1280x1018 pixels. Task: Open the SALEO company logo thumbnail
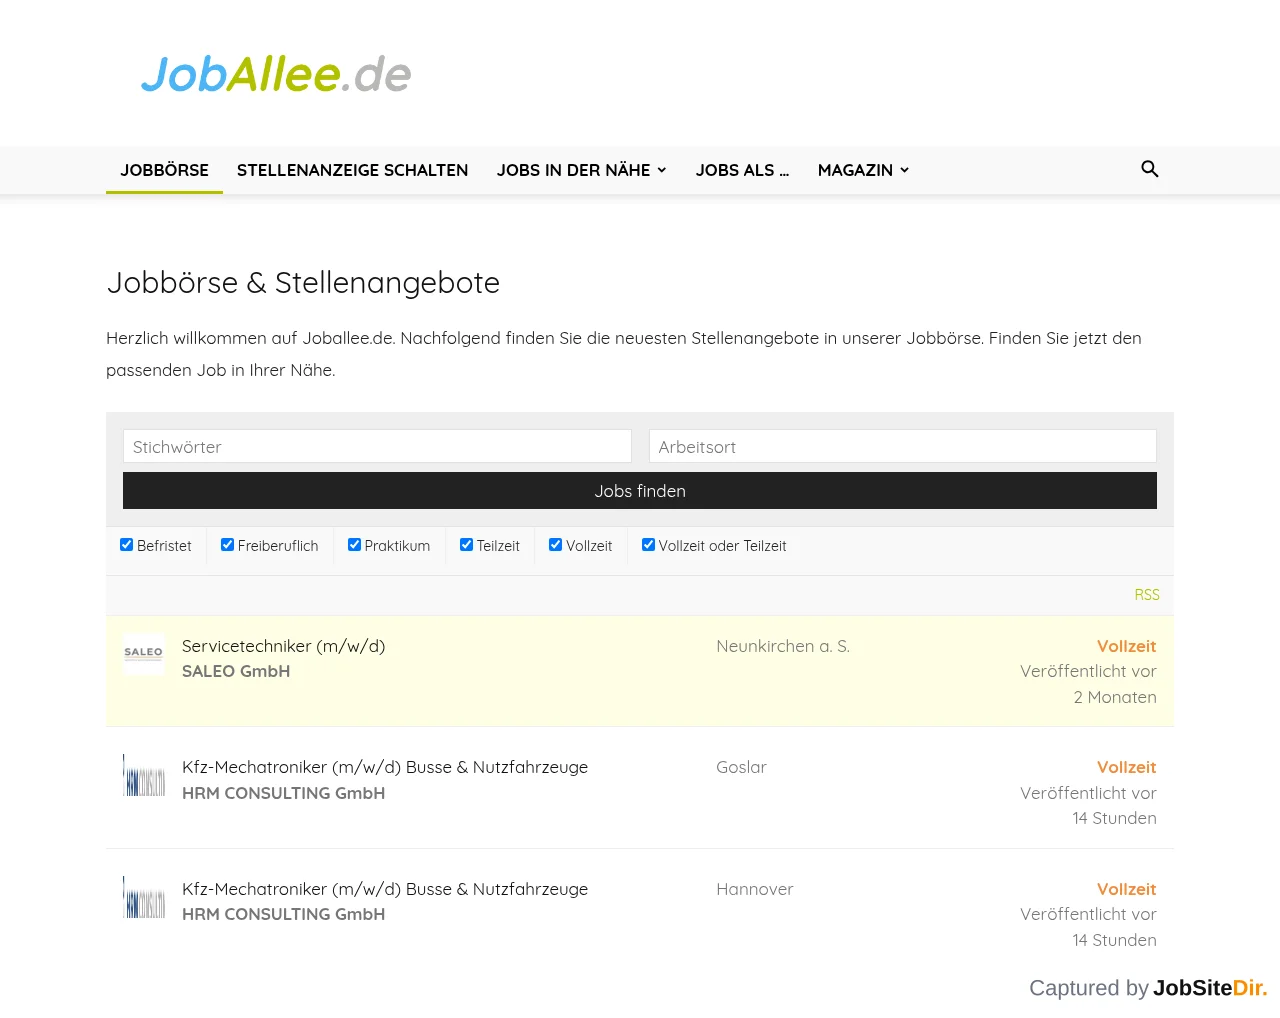point(144,654)
